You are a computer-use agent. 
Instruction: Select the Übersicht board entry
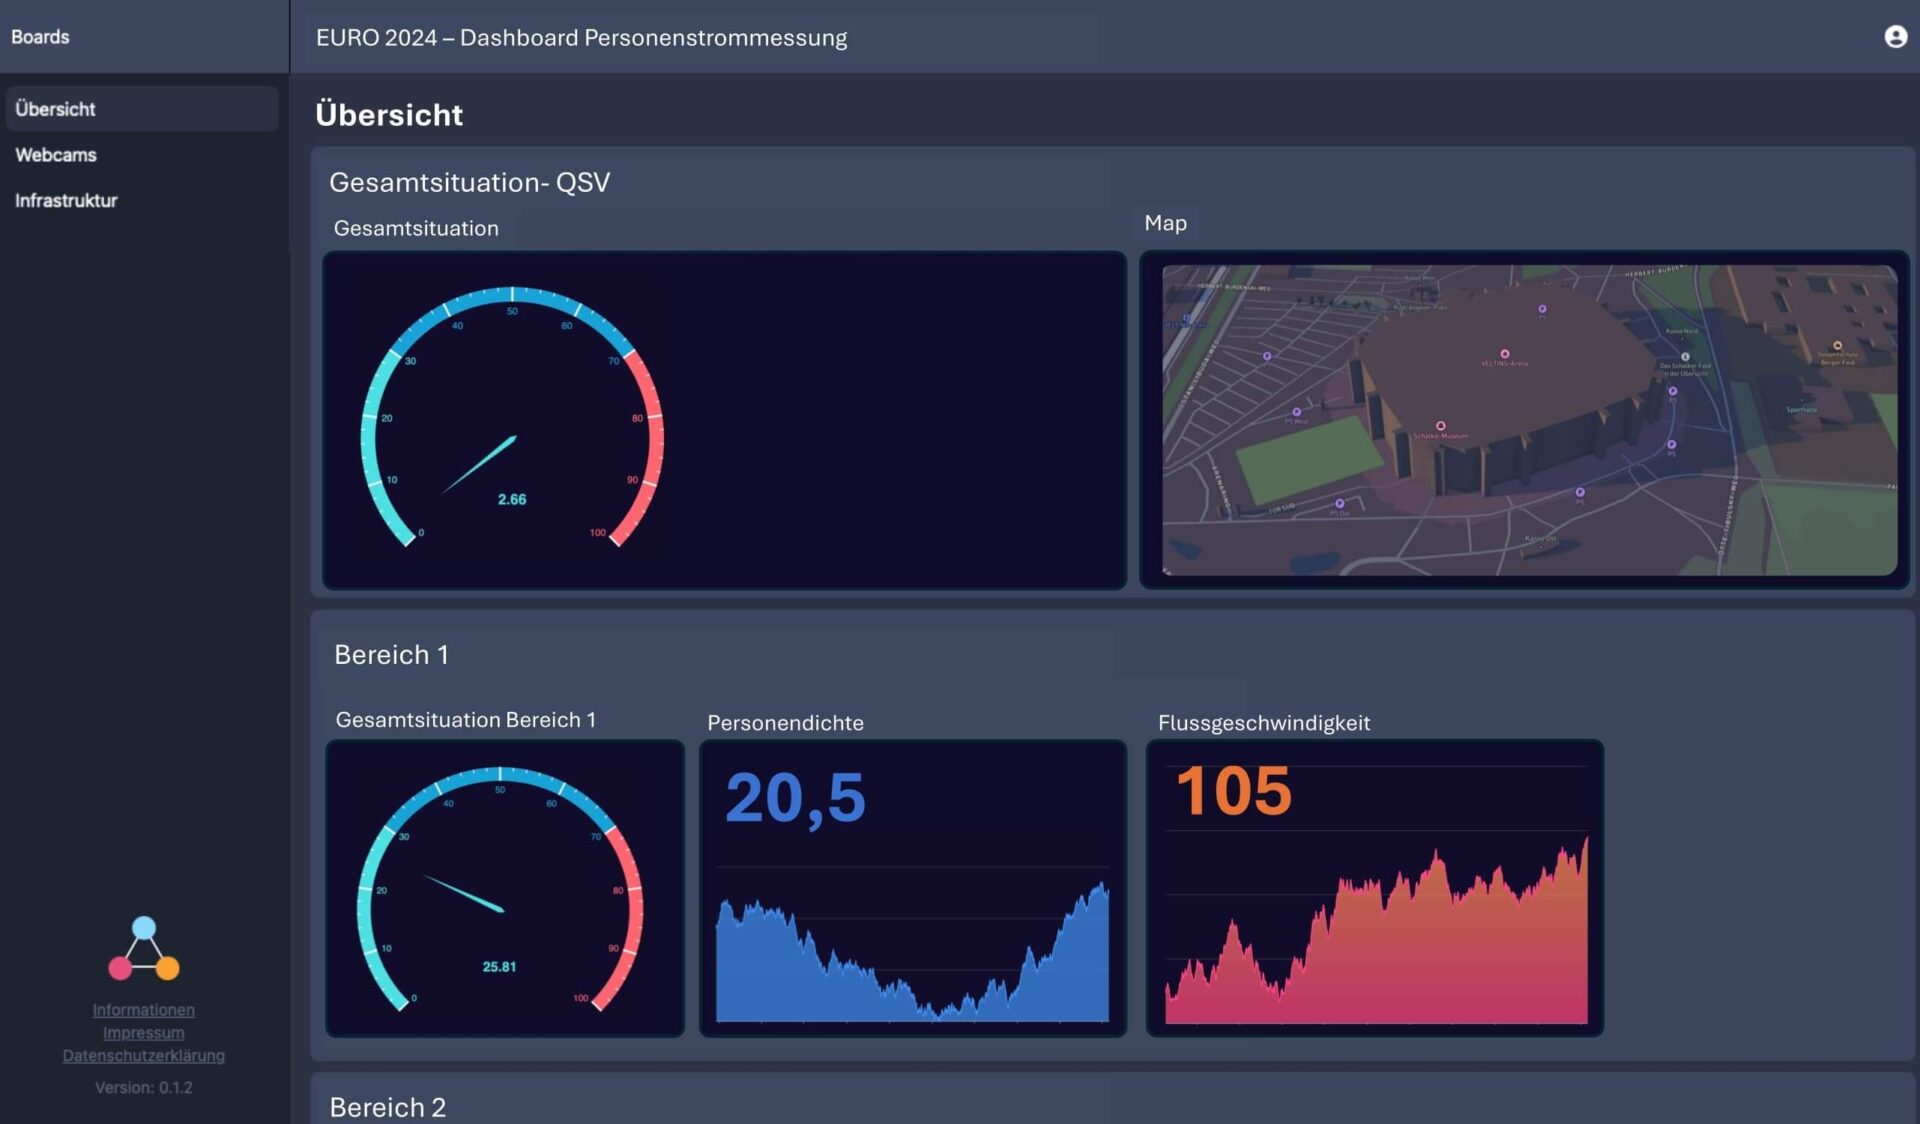point(55,109)
